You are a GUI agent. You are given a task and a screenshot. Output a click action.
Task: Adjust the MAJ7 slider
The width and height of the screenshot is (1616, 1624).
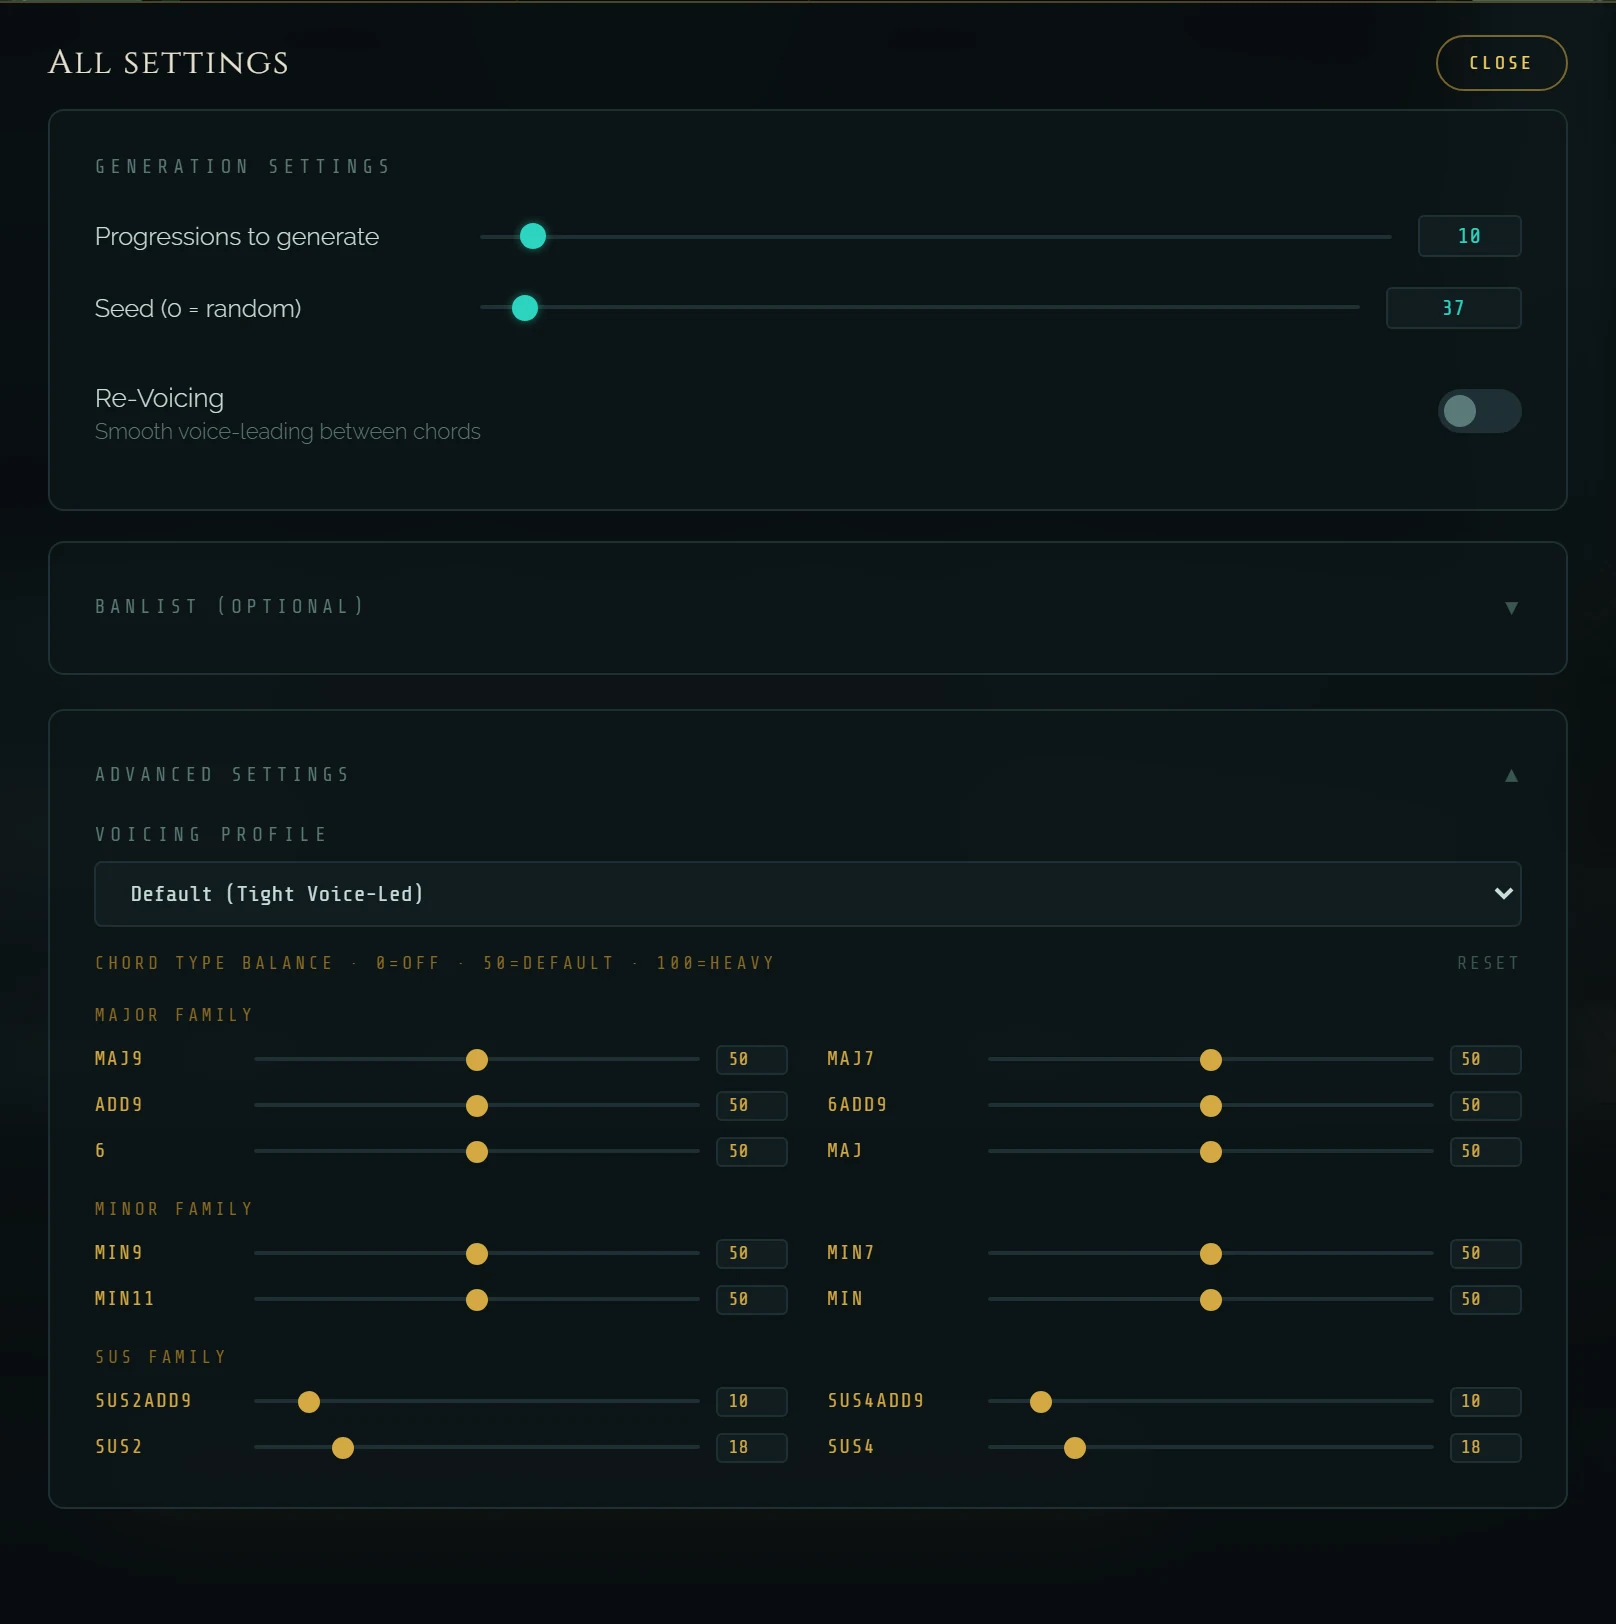1211,1060
